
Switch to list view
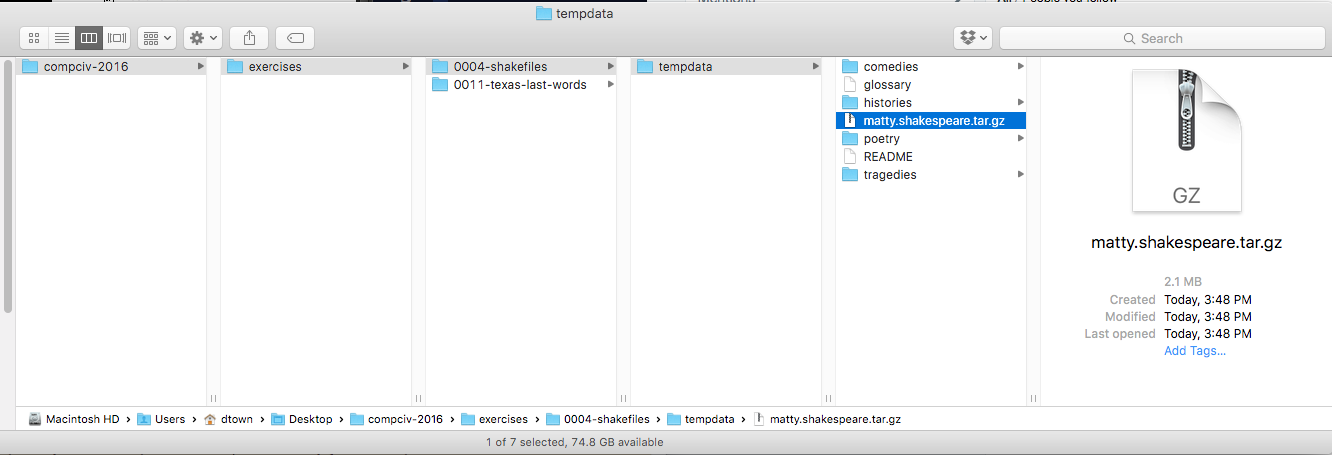[61, 38]
